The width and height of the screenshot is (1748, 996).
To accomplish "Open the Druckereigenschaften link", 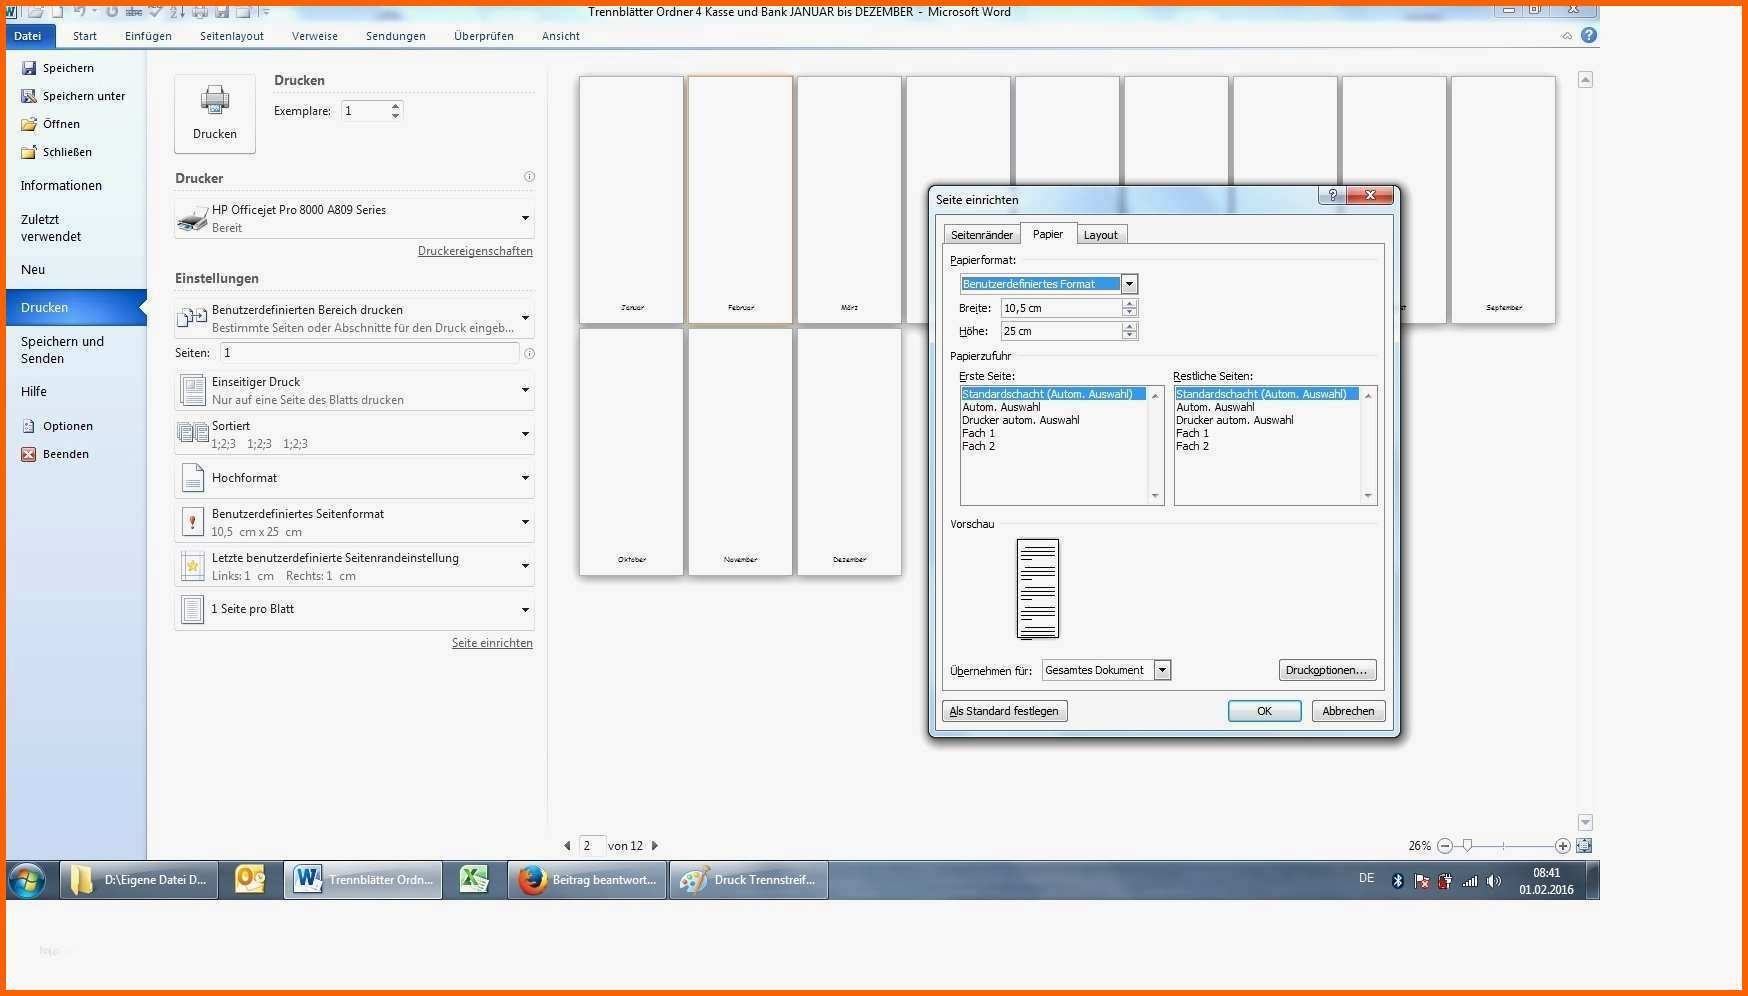I will (x=475, y=251).
